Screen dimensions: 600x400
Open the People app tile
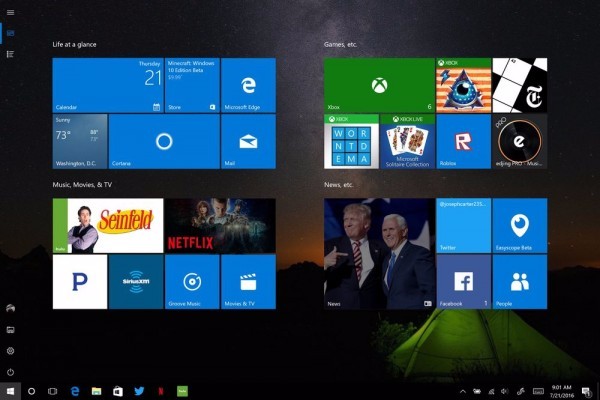[520, 282]
